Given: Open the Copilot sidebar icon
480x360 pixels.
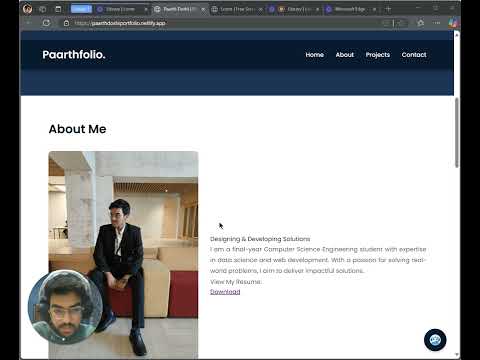Looking at the screenshot, I should [x=453, y=23].
